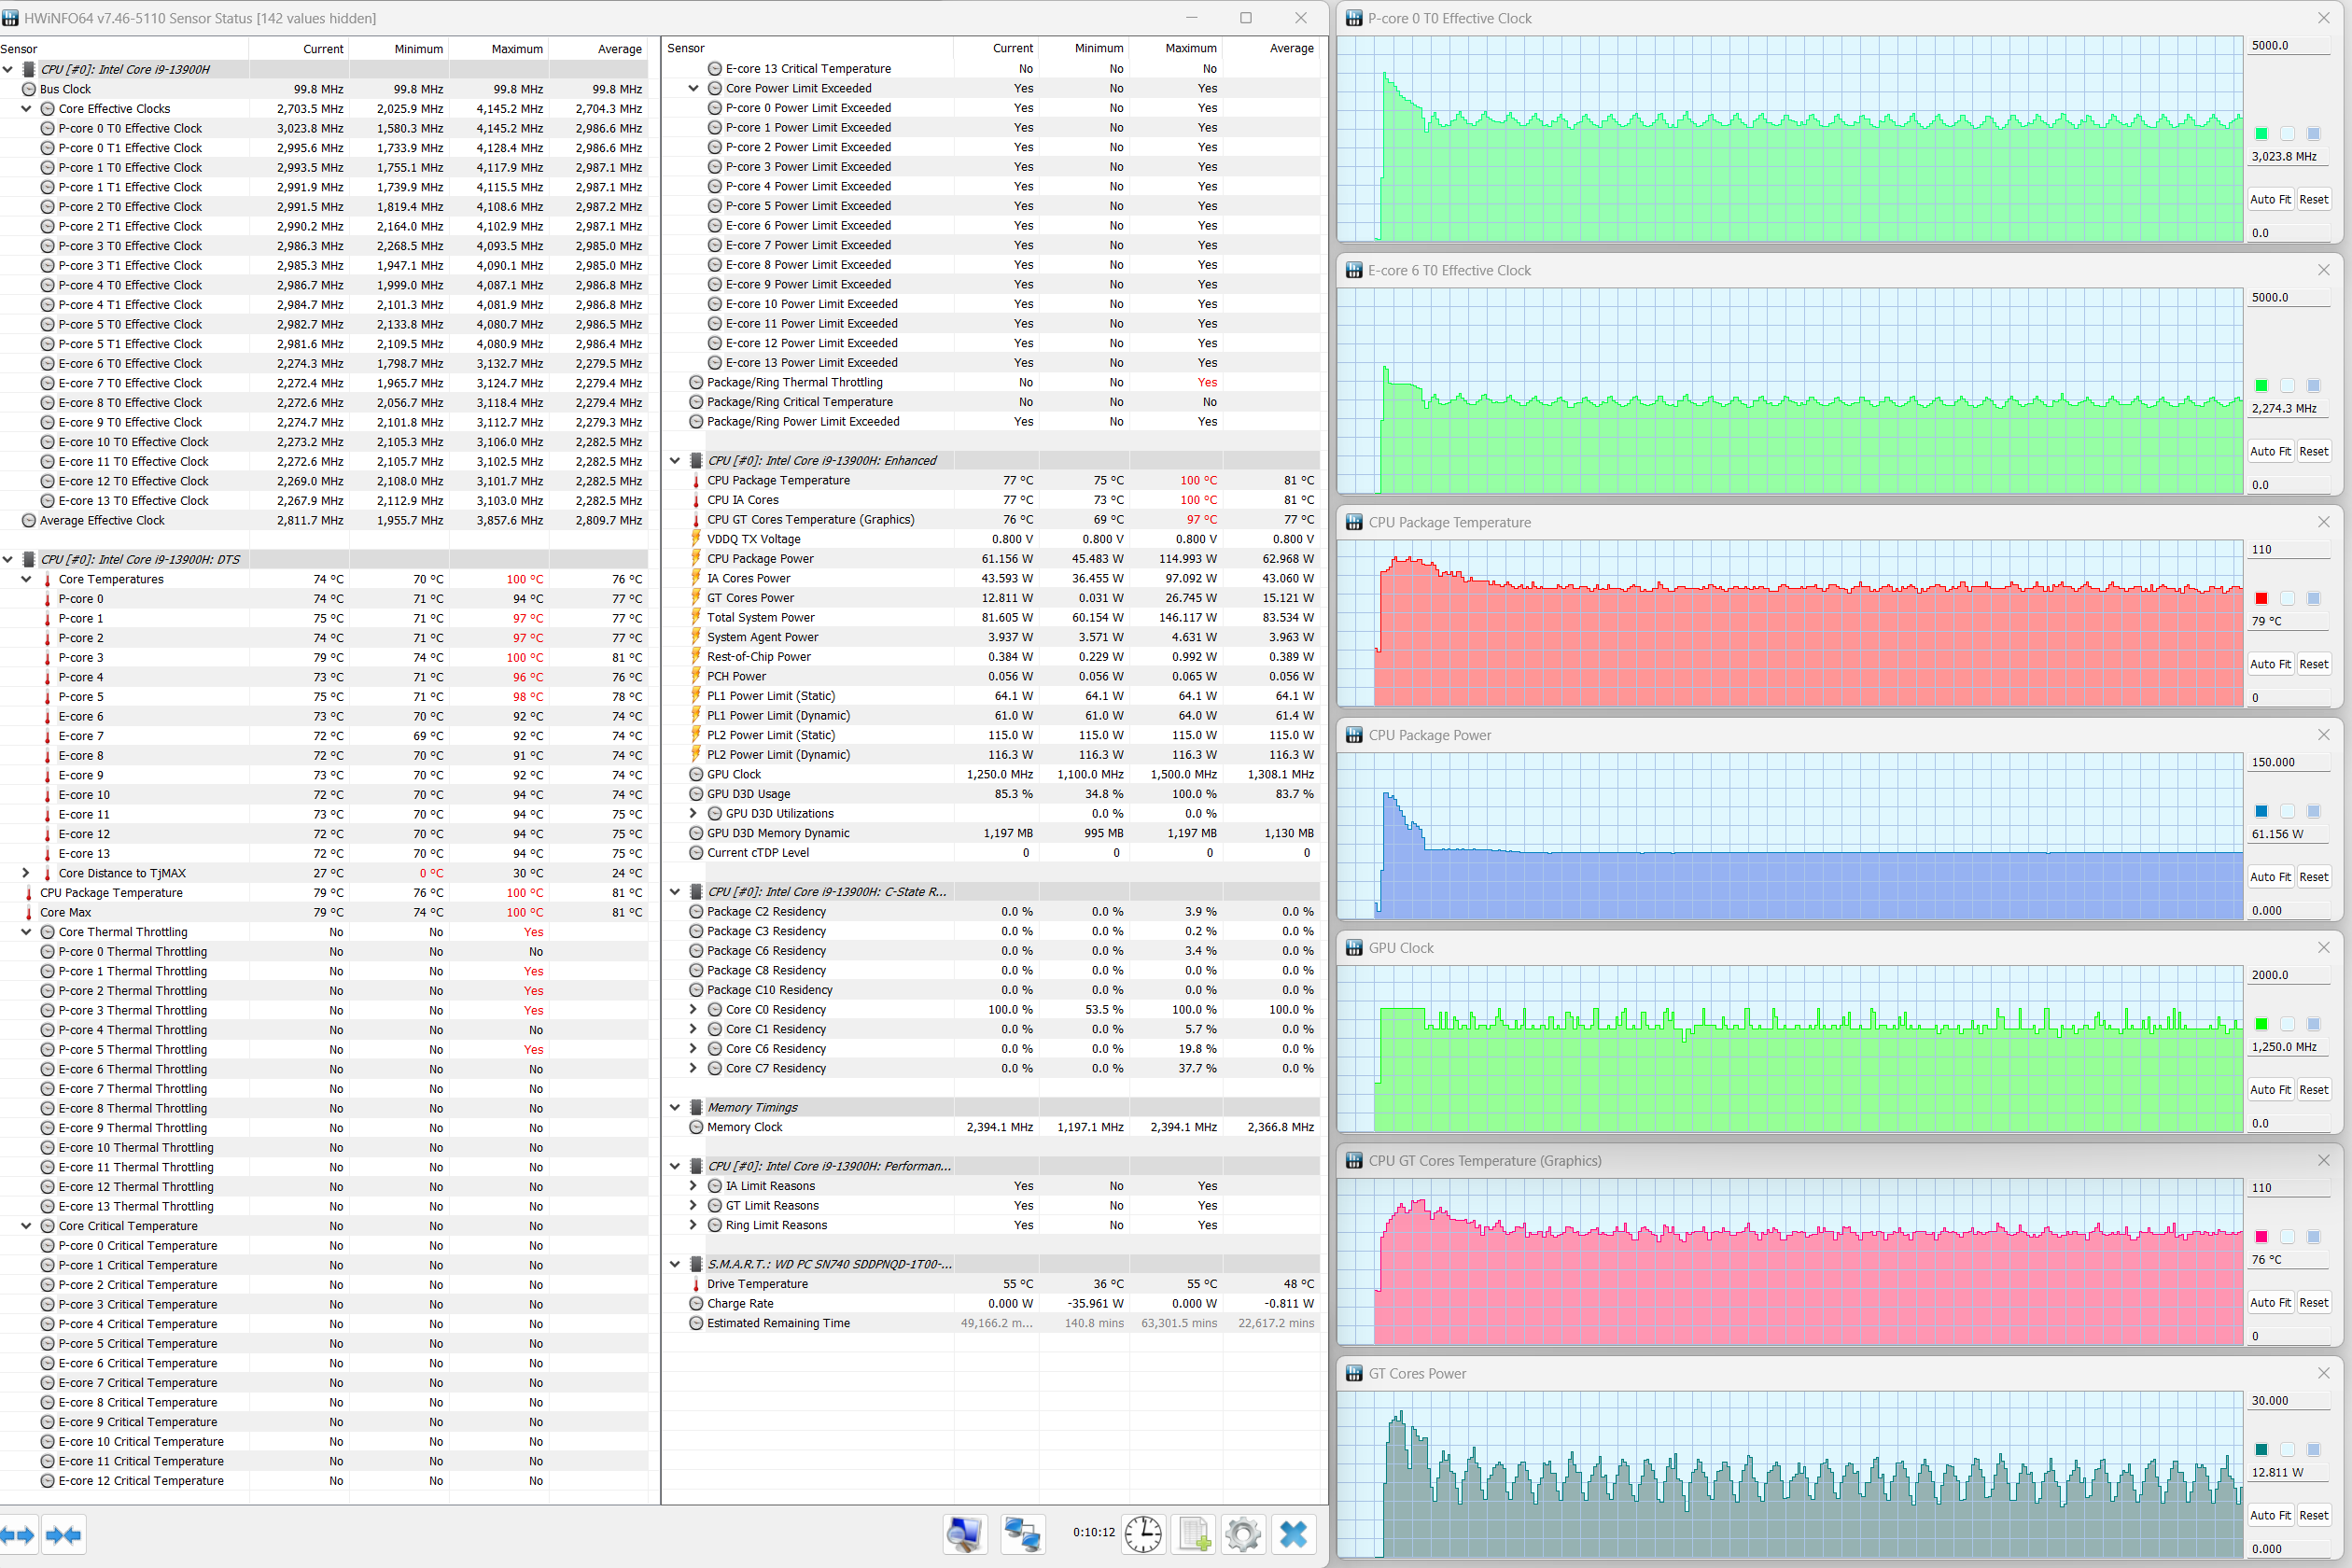This screenshot has height=1568, width=2352.
Task: Reset the elapsed time clock icon
Action: coord(1142,1534)
